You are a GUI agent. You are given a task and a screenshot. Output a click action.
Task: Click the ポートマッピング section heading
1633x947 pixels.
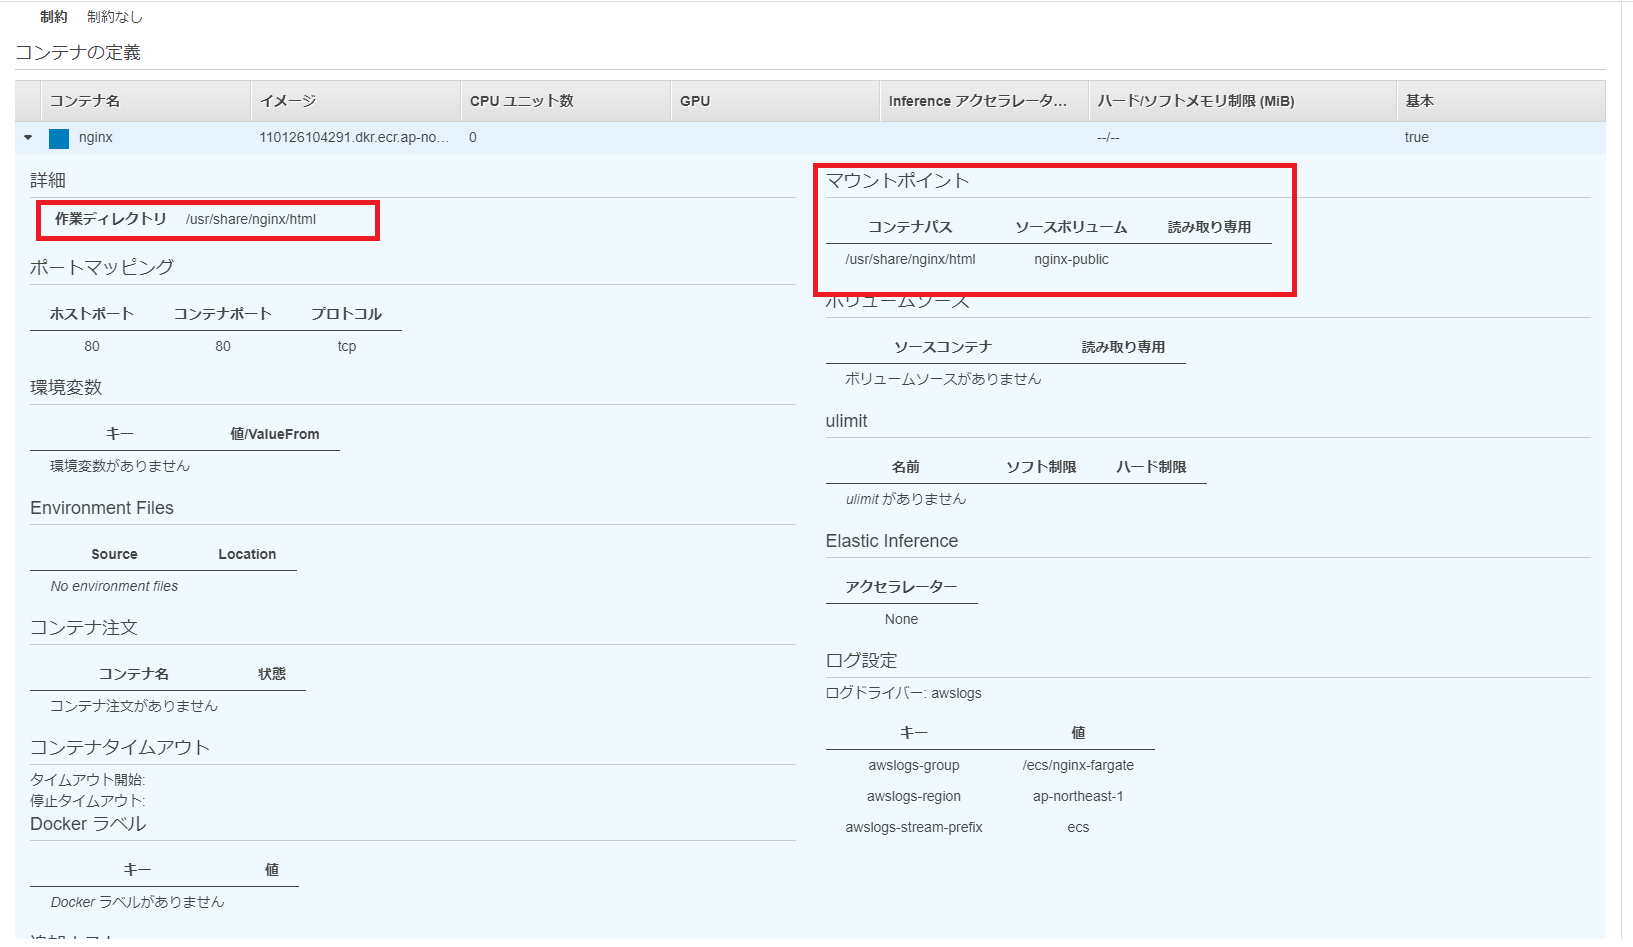tap(102, 268)
